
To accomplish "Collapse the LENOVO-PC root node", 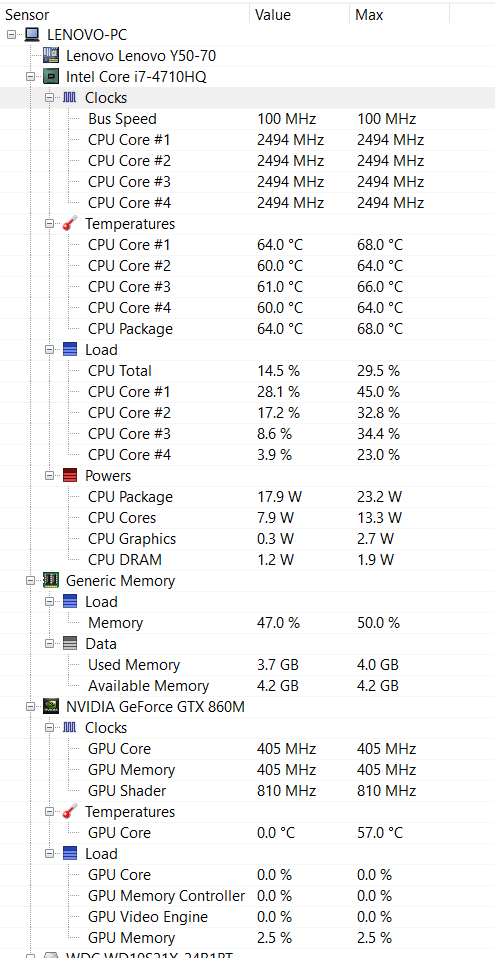I will [x=11, y=35].
